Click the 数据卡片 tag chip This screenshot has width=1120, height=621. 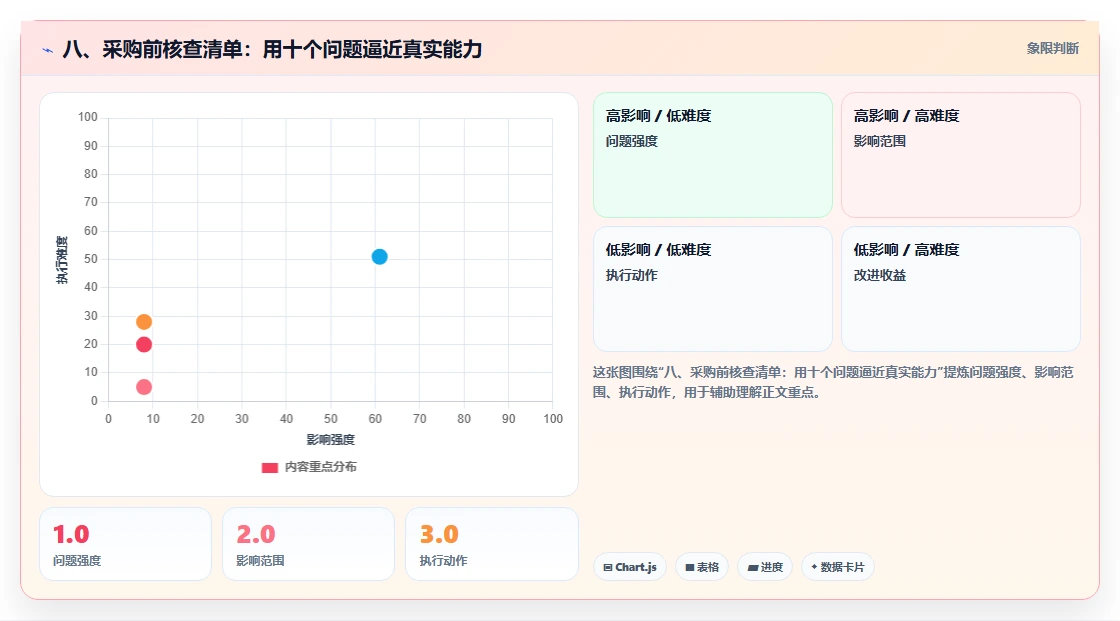(838, 567)
